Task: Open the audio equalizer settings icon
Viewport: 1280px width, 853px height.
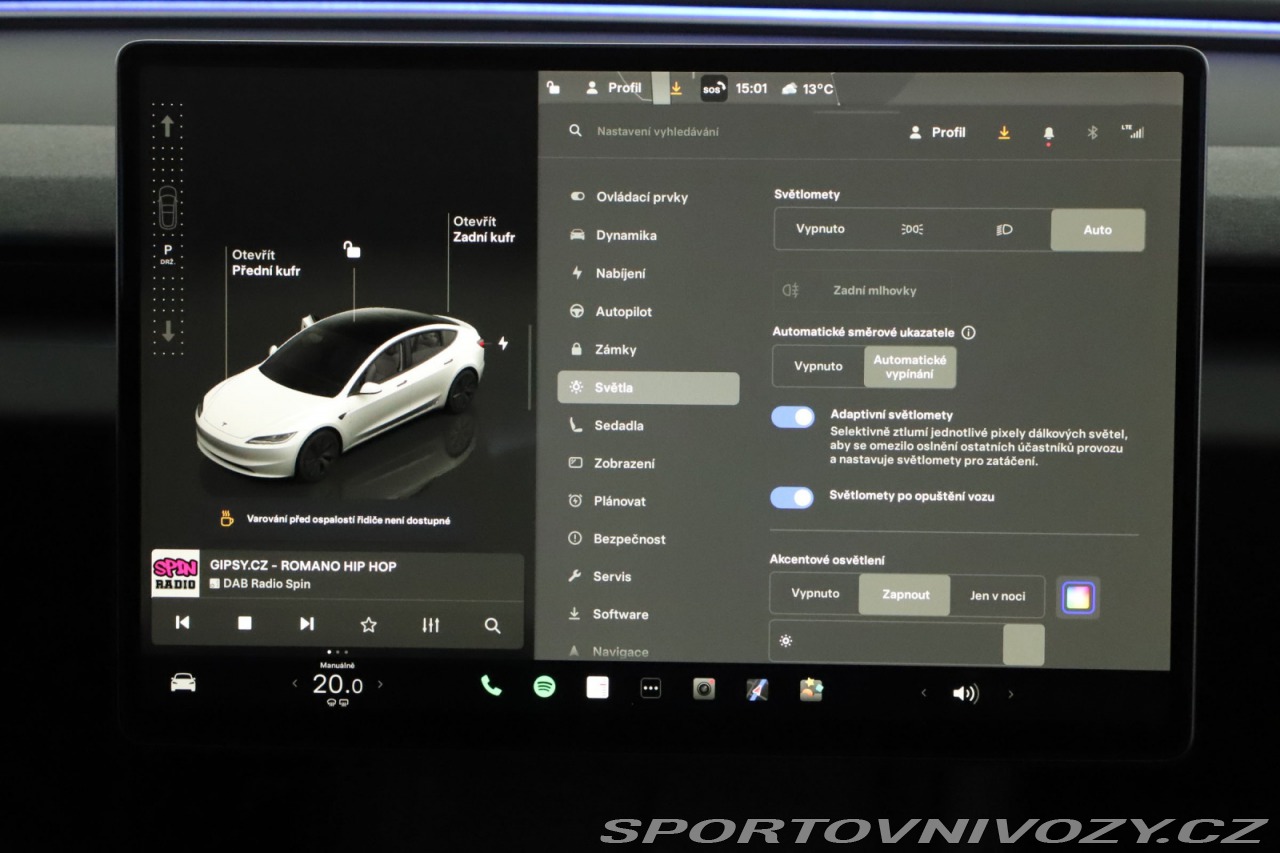Action: click(431, 625)
